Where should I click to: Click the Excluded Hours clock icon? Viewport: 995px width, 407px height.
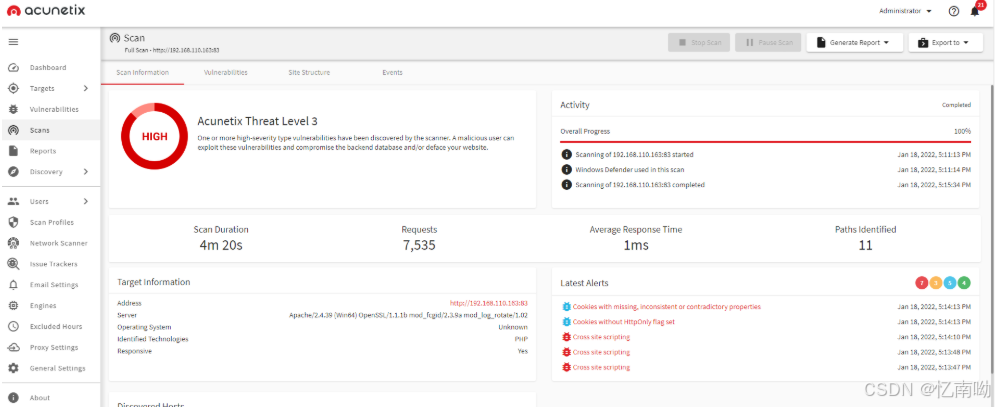(x=13, y=326)
